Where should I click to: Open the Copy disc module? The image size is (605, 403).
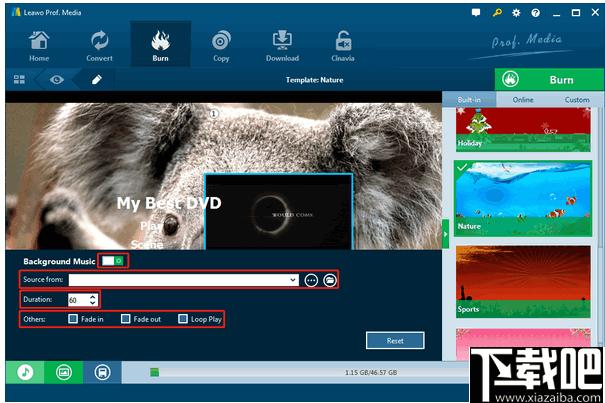click(x=221, y=46)
